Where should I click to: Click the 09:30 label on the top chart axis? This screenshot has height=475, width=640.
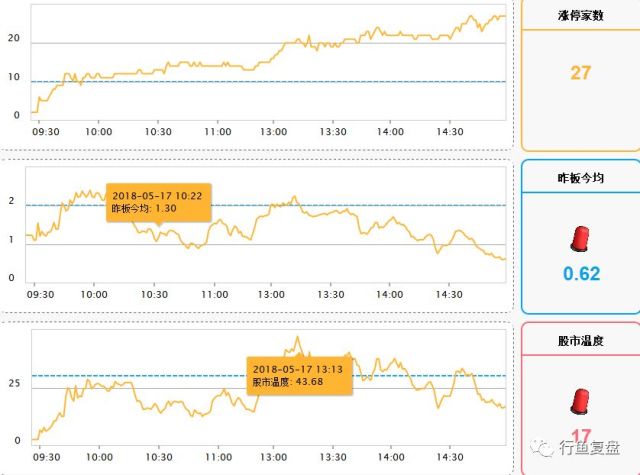(x=44, y=132)
